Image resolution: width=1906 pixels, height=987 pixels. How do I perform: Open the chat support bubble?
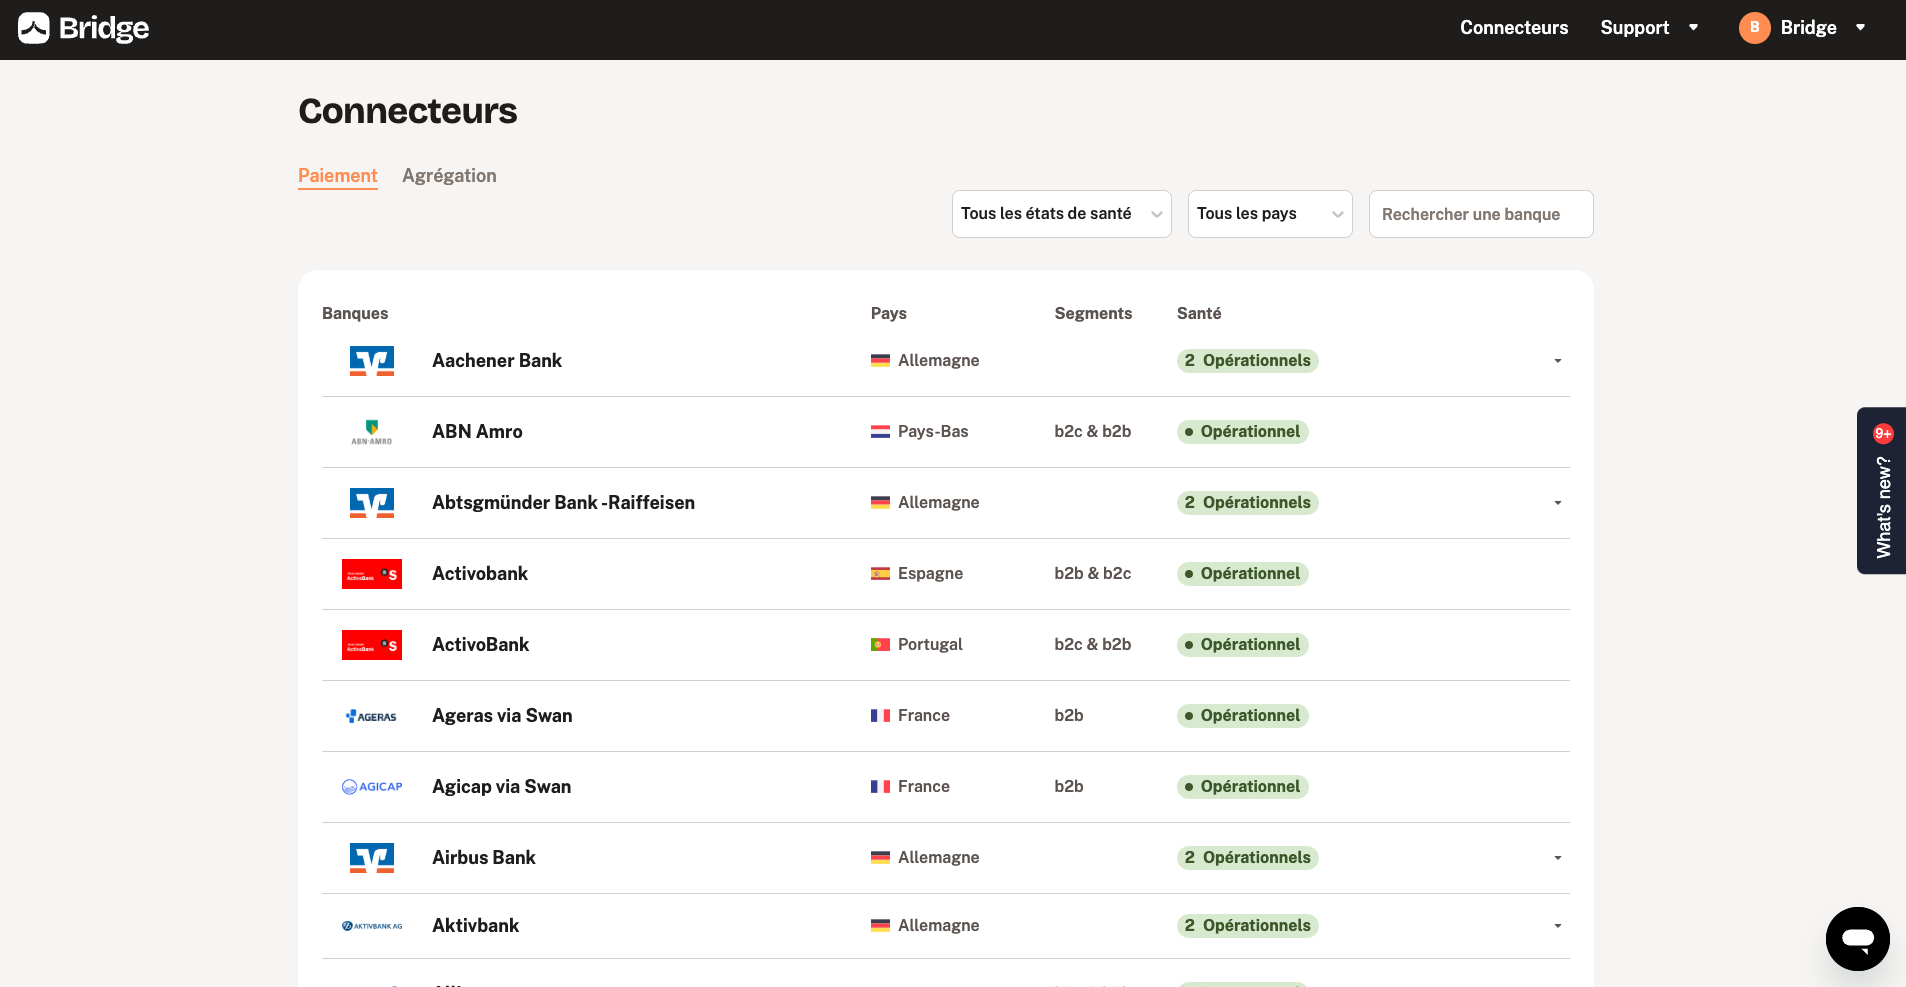click(x=1857, y=938)
